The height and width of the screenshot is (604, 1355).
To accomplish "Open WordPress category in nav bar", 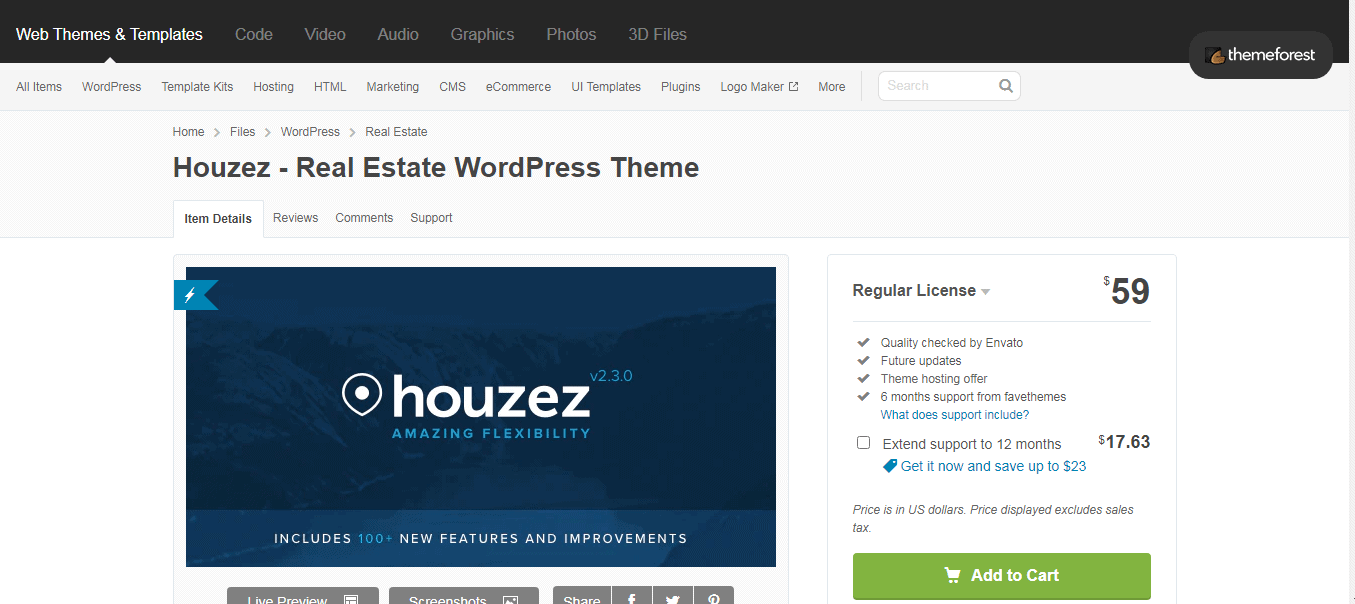I will click(111, 87).
